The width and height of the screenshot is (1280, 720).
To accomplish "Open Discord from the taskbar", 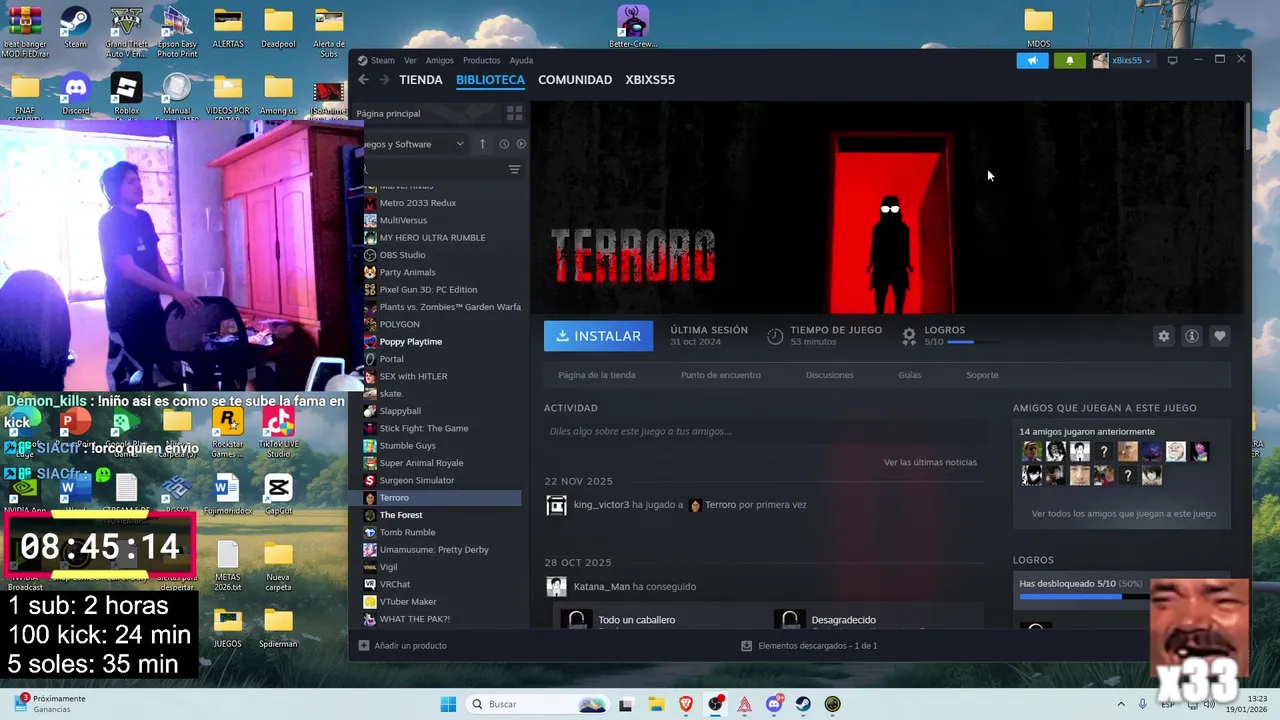I will (774, 704).
